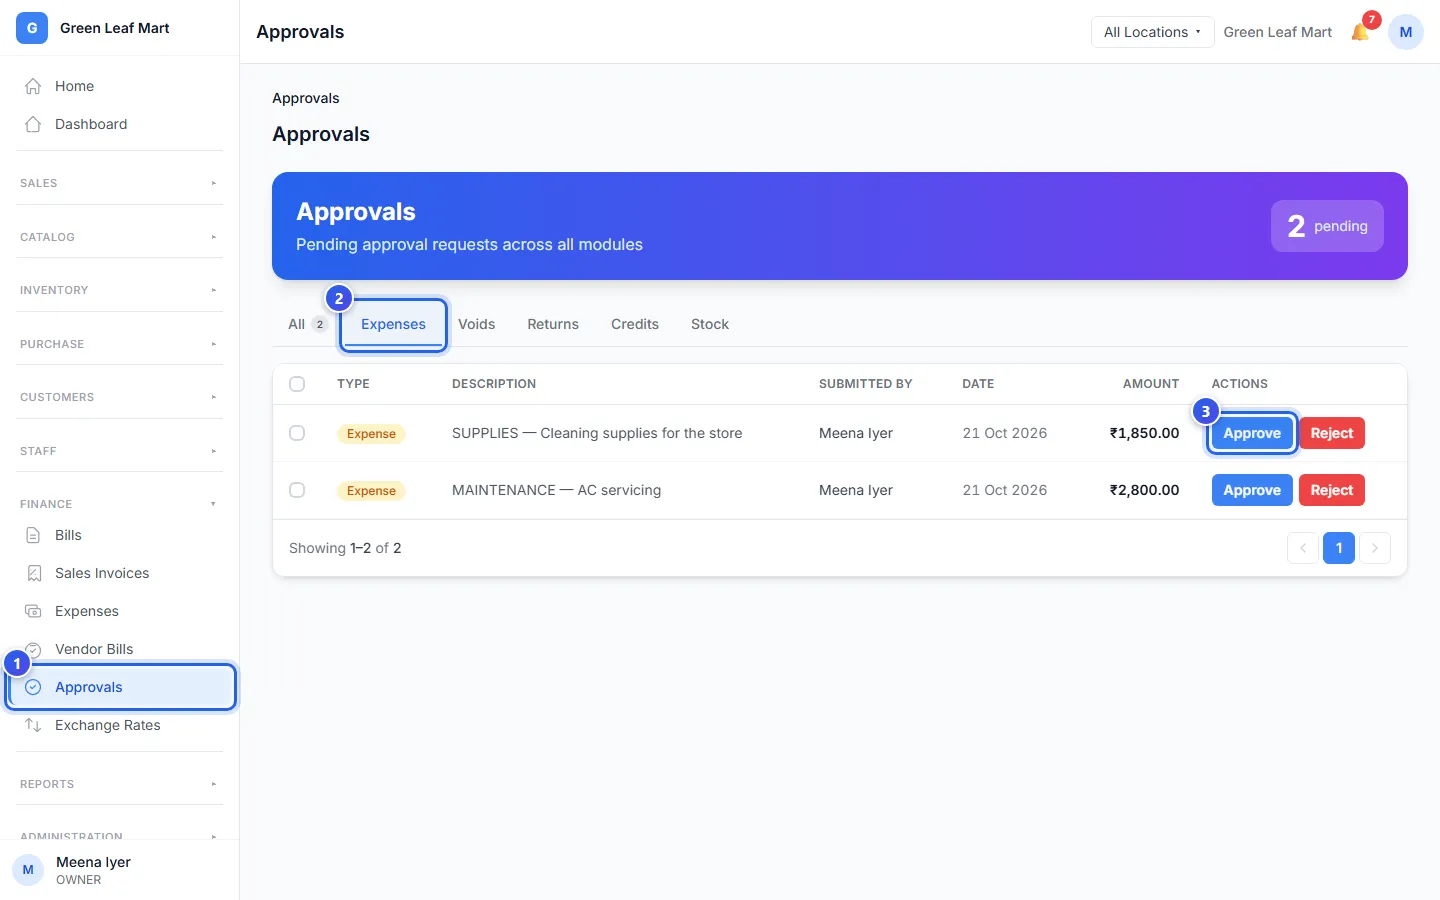Expand the PURCHASE sidebar section
This screenshot has height=900, width=1440.
[x=120, y=344]
